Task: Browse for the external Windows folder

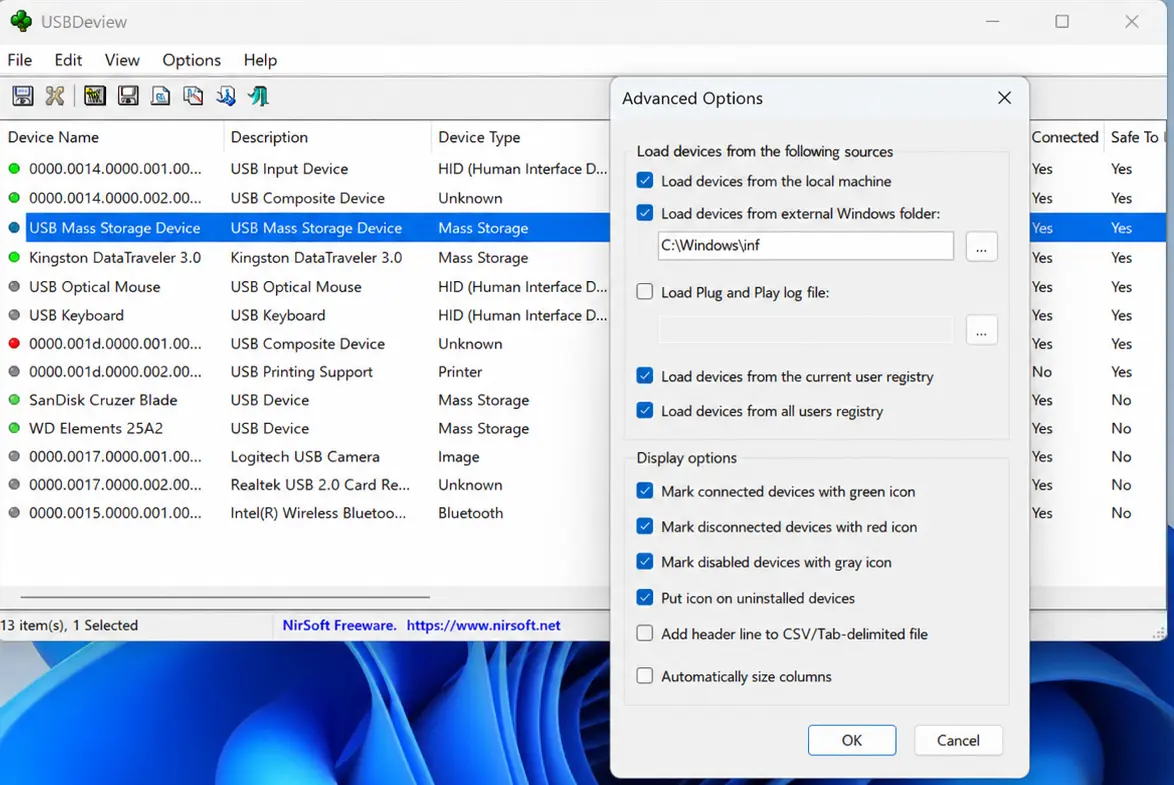Action: [982, 246]
